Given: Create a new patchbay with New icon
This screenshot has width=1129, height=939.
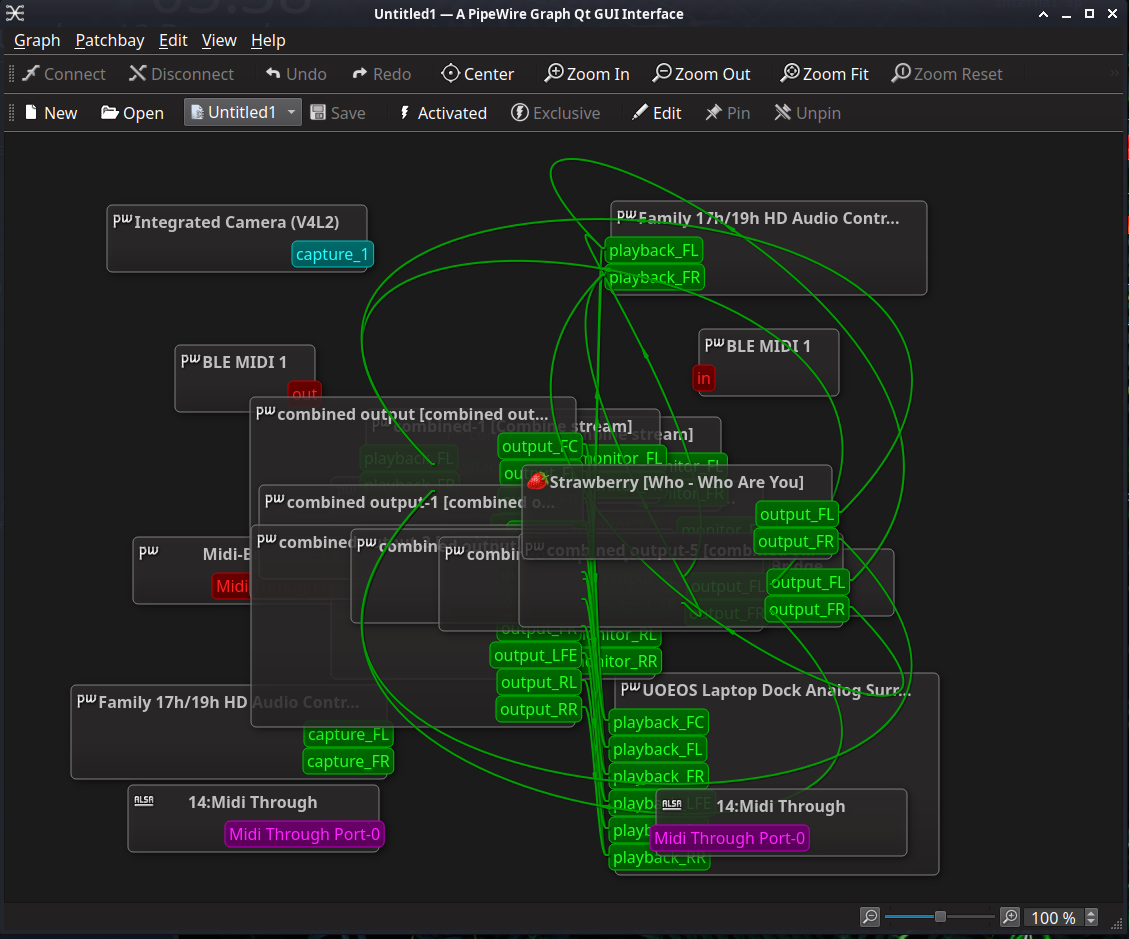Looking at the screenshot, I should coord(32,113).
